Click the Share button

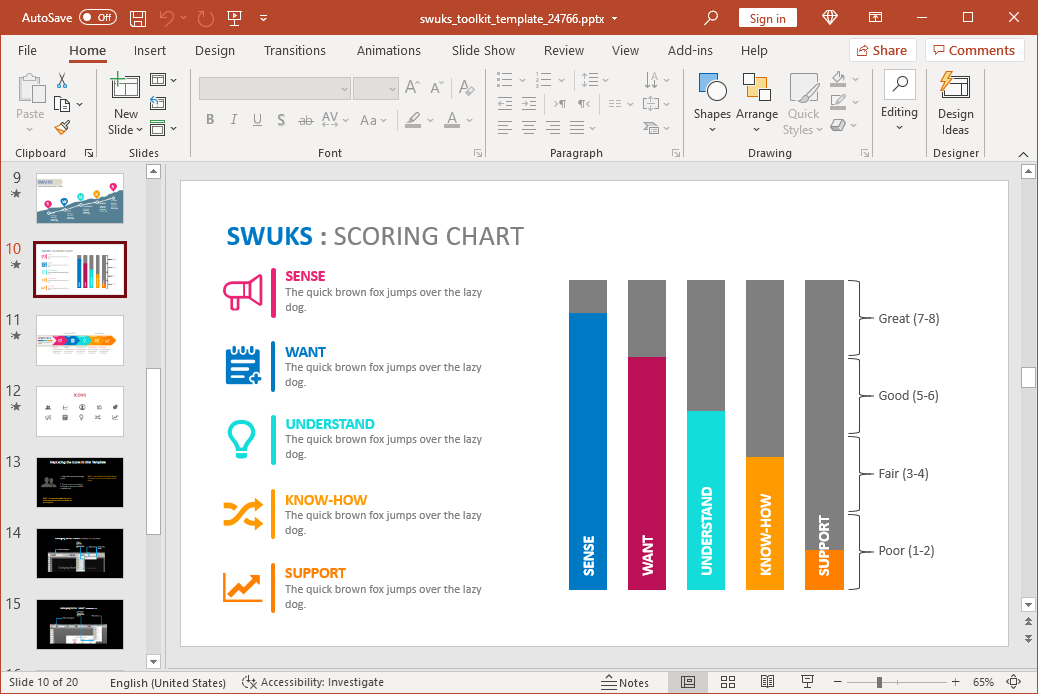click(882, 50)
